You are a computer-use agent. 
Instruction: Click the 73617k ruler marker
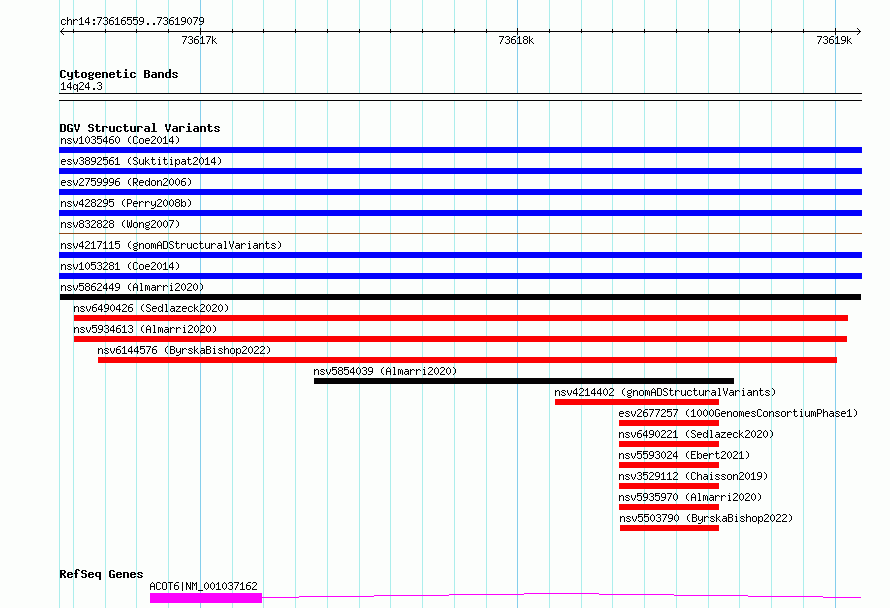click(199, 40)
